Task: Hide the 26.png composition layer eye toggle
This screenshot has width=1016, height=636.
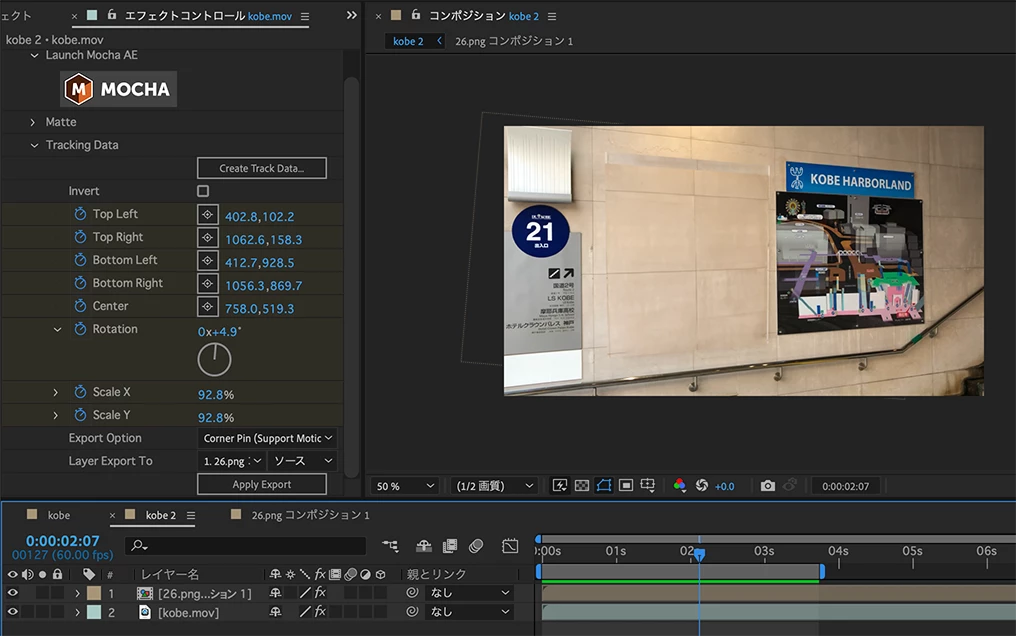Action: pos(13,593)
